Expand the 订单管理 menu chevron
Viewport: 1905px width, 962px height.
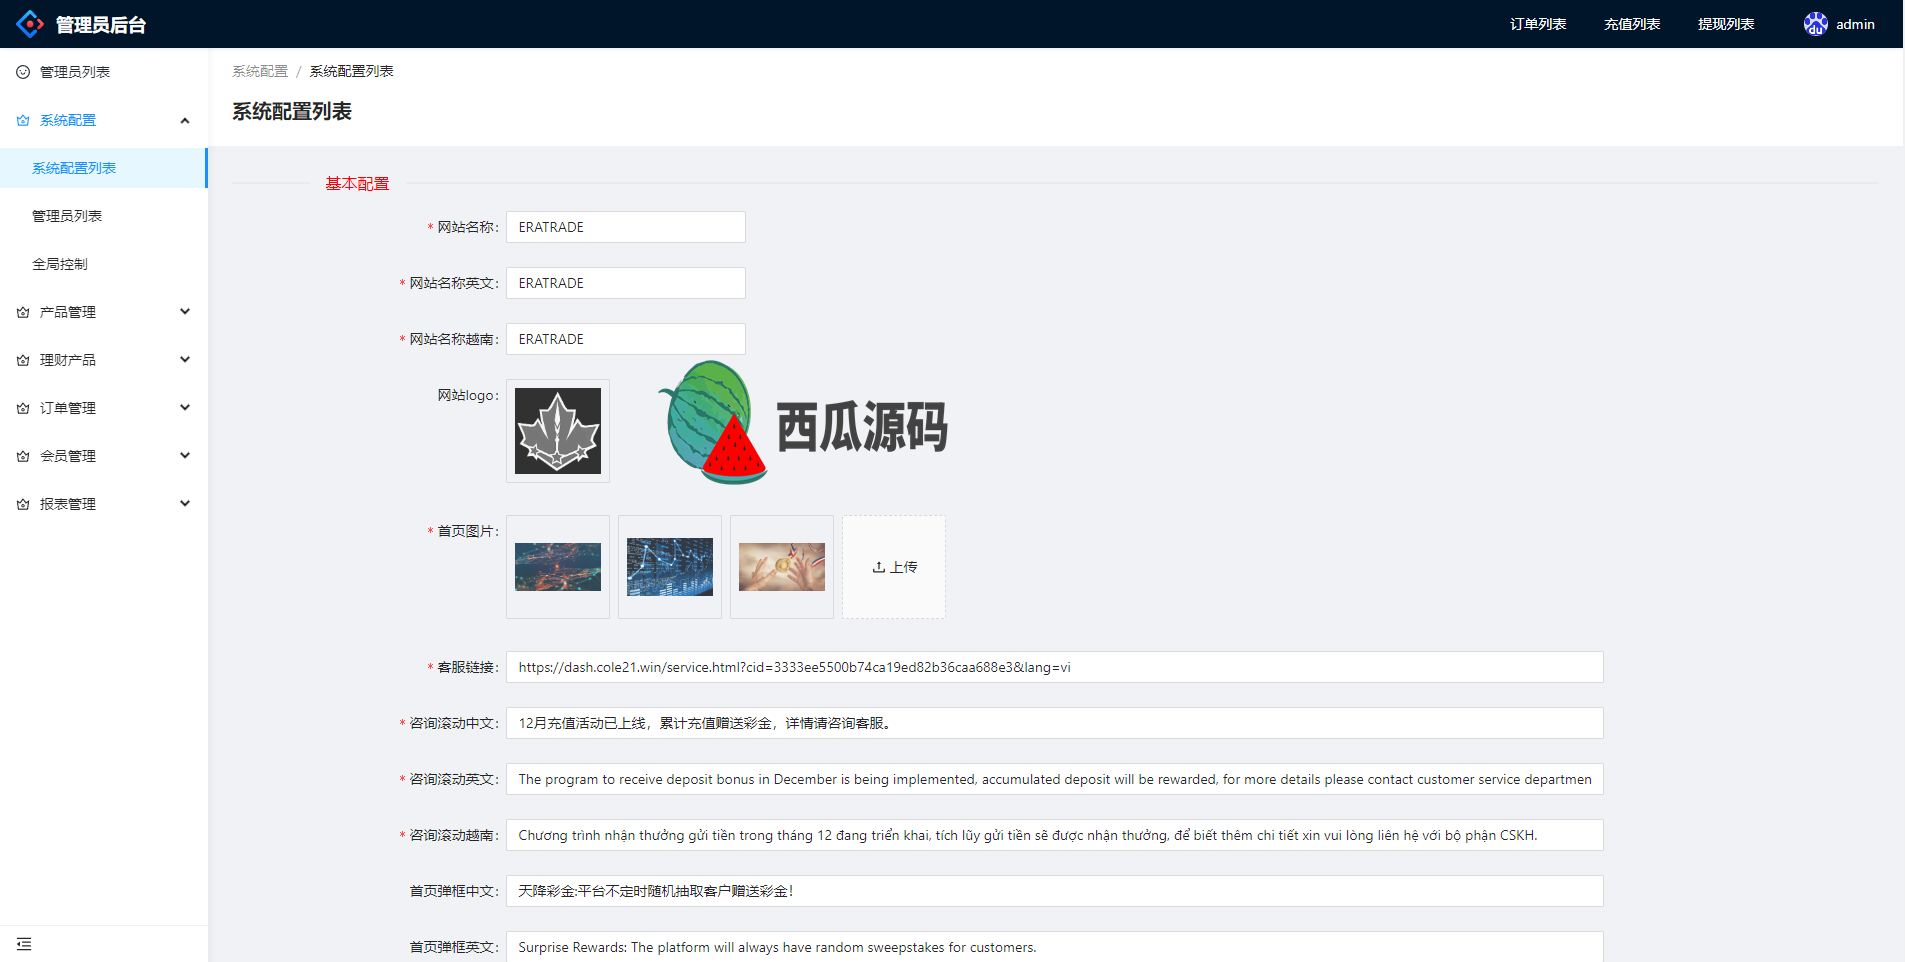click(185, 408)
